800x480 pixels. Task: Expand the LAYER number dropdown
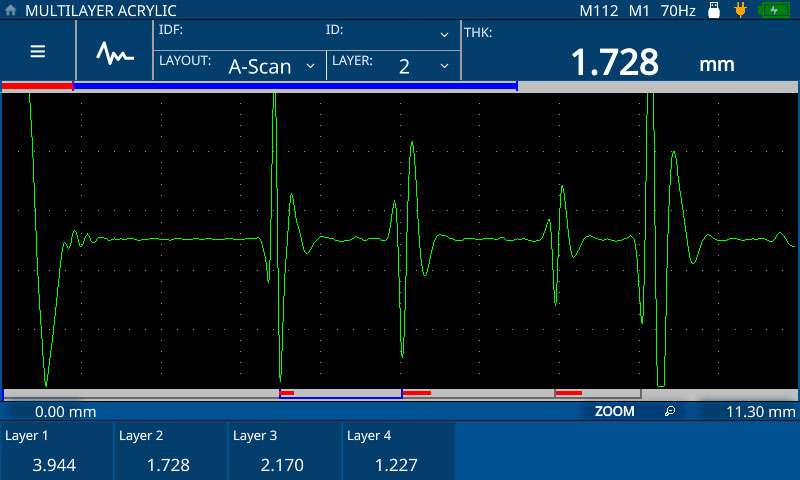[392, 65]
